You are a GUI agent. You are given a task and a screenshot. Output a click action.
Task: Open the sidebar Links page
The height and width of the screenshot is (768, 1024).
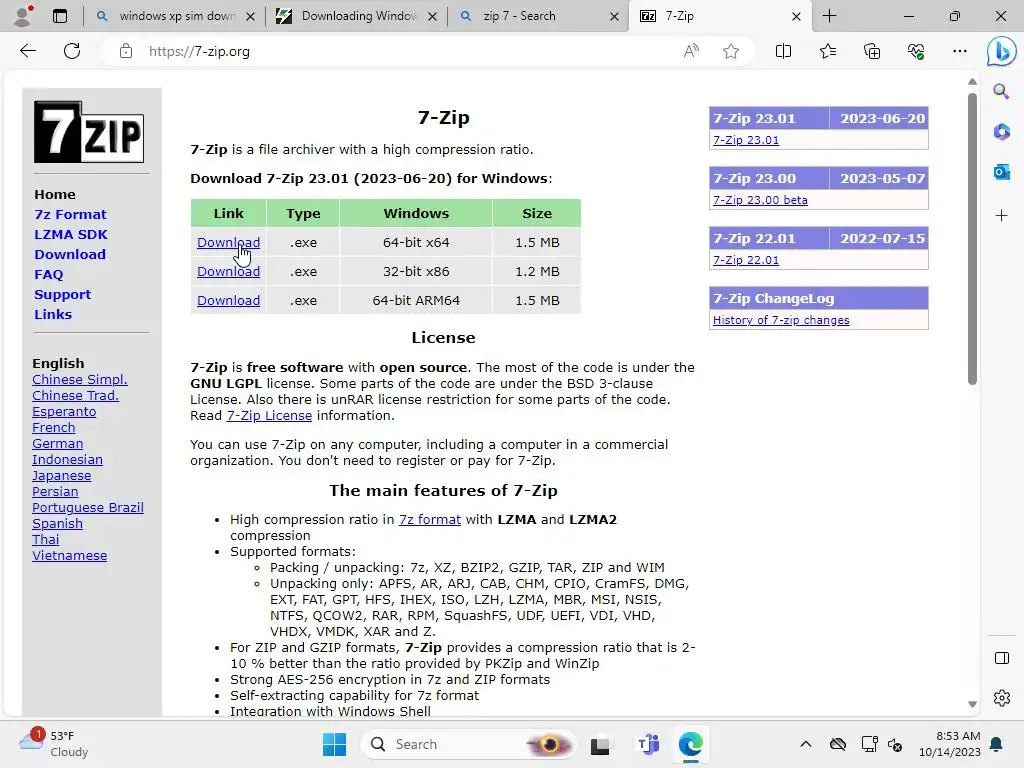click(x=53, y=314)
